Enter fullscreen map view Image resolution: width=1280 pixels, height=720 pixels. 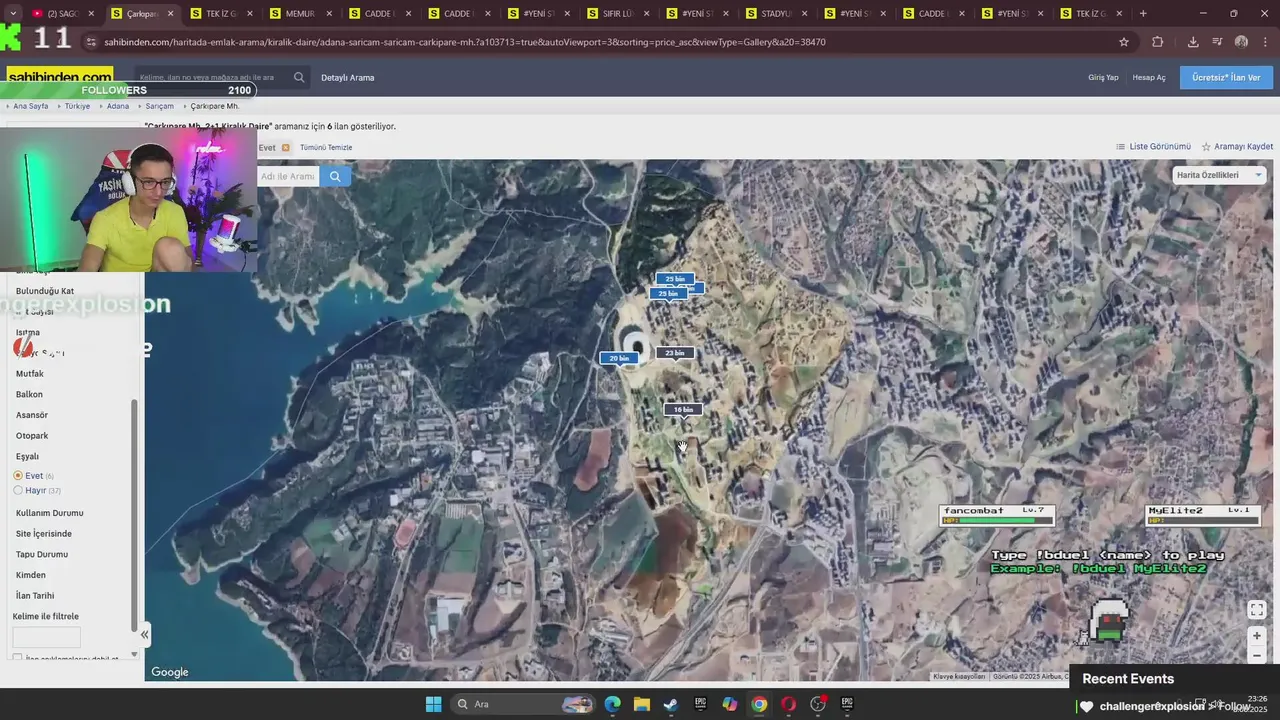(x=1257, y=610)
